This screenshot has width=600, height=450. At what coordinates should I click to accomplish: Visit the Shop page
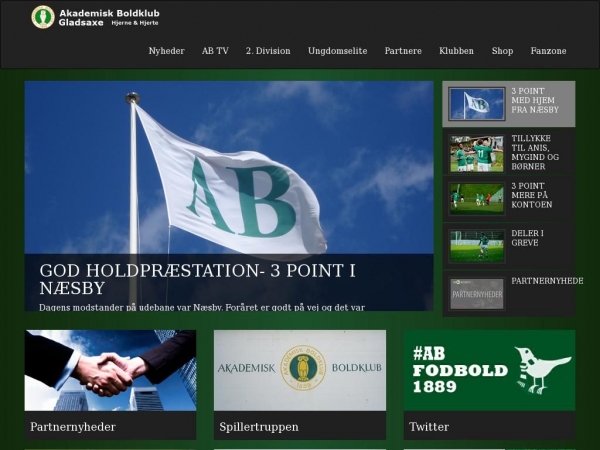(x=502, y=51)
